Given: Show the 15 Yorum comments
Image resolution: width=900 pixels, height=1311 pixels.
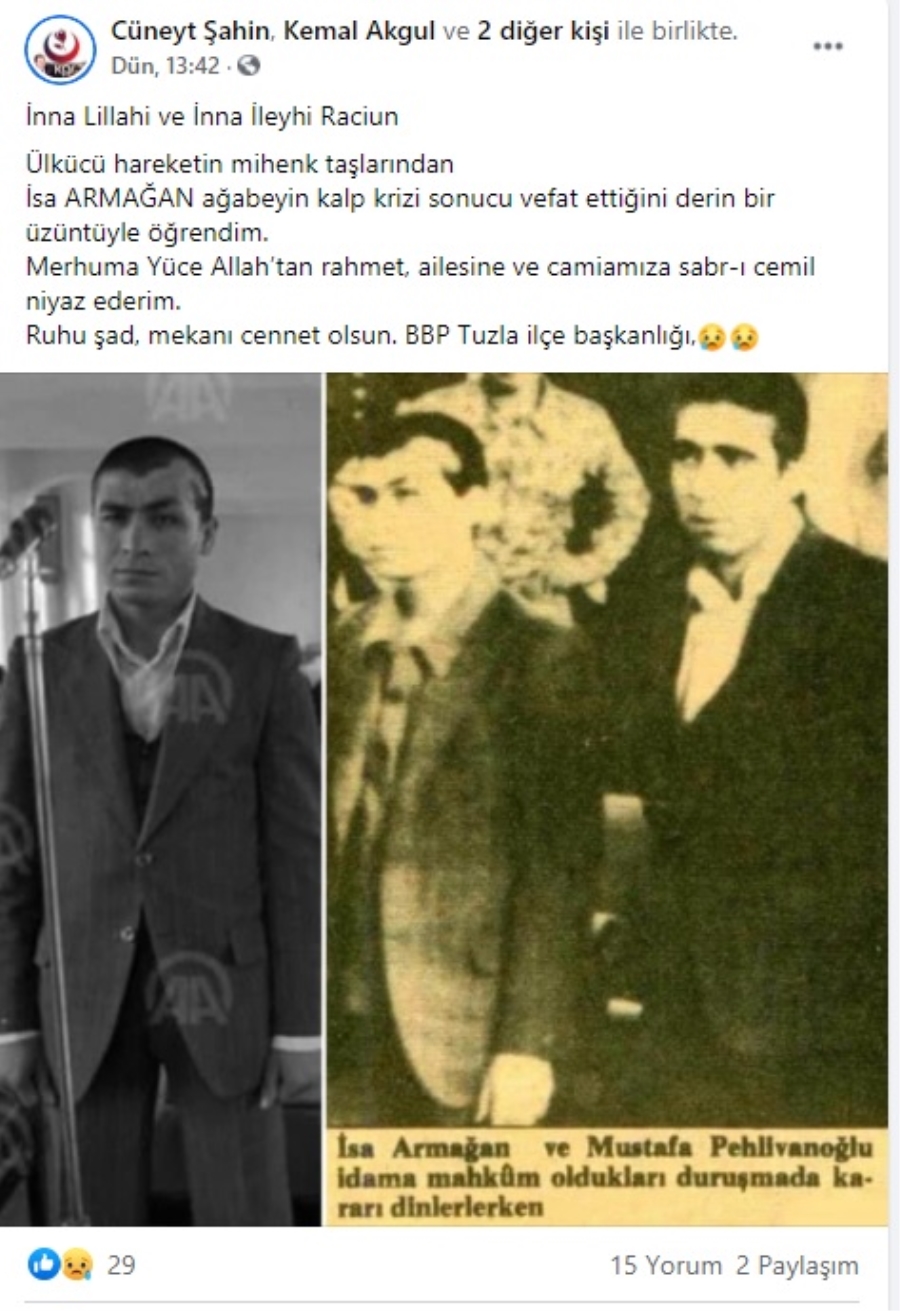Looking at the screenshot, I should (666, 1265).
